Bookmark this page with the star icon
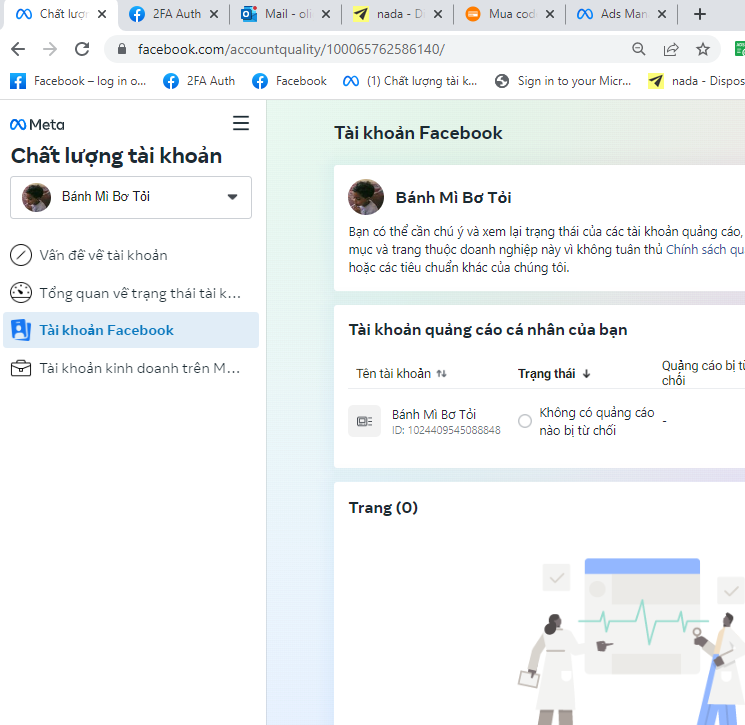The height and width of the screenshot is (725, 745). coord(703,49)
